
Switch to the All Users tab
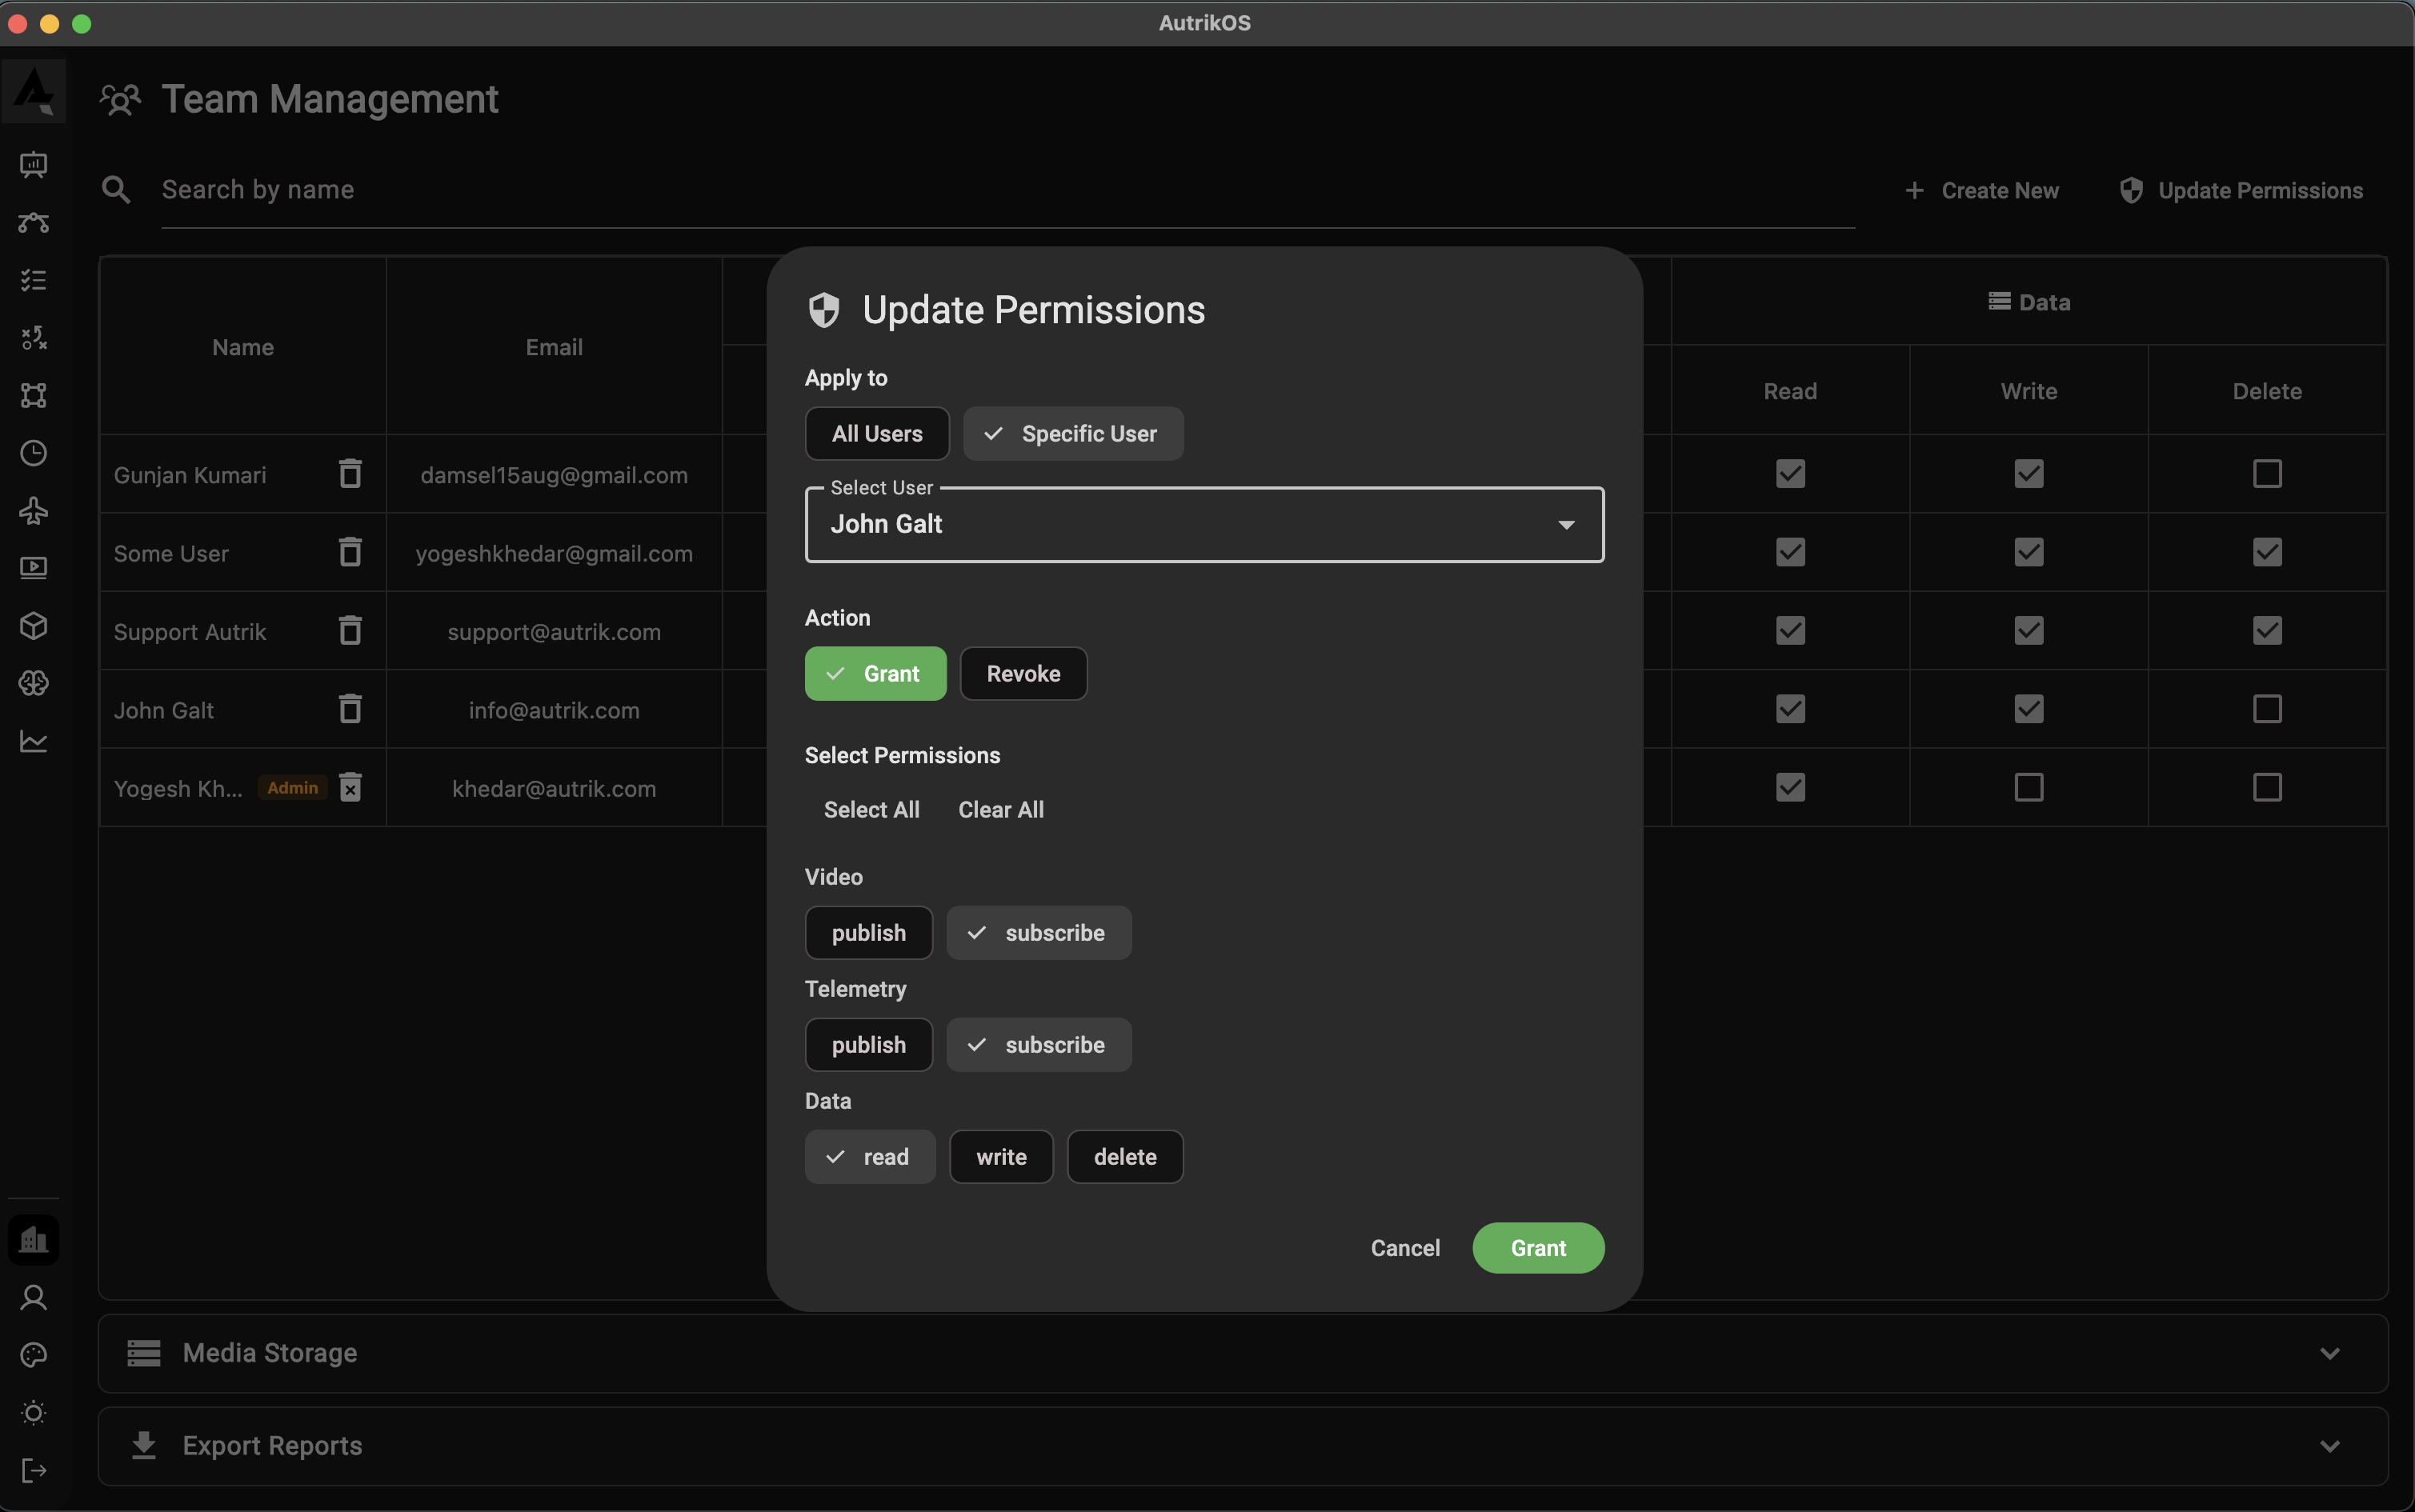[877, 433]
